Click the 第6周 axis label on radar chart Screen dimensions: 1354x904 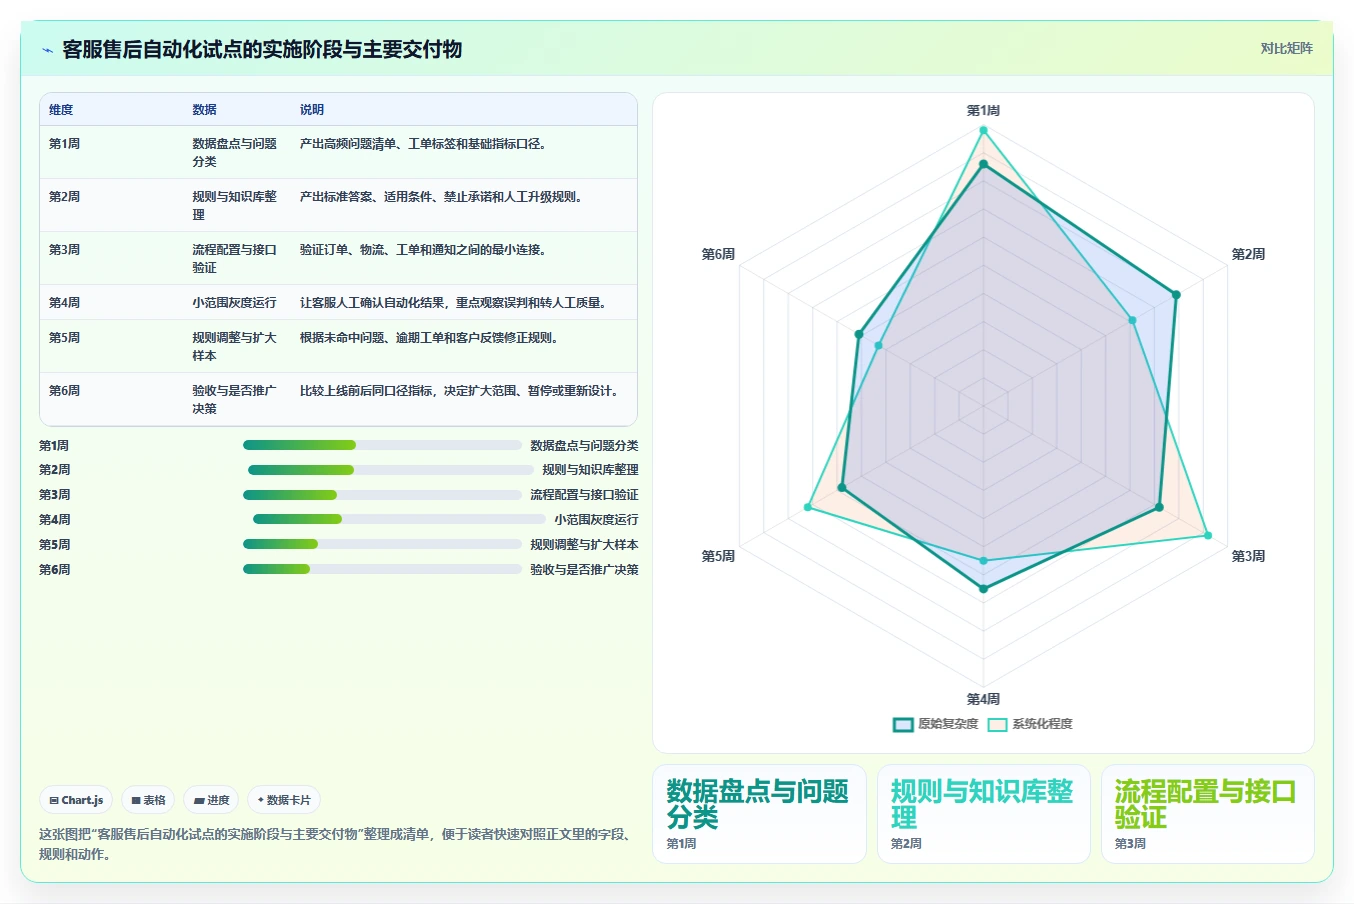coord(718,254)
